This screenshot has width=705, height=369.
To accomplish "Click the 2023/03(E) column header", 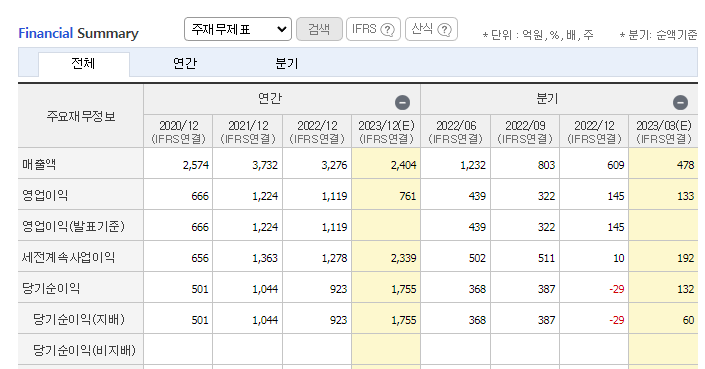I will [664, 132].
